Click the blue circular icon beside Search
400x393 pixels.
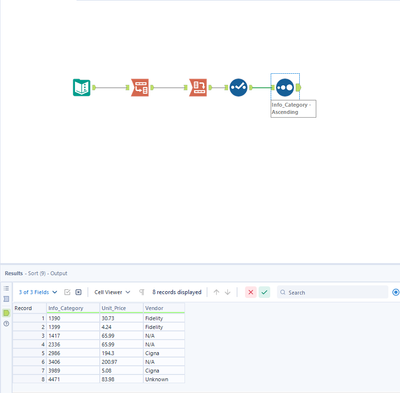396,292
